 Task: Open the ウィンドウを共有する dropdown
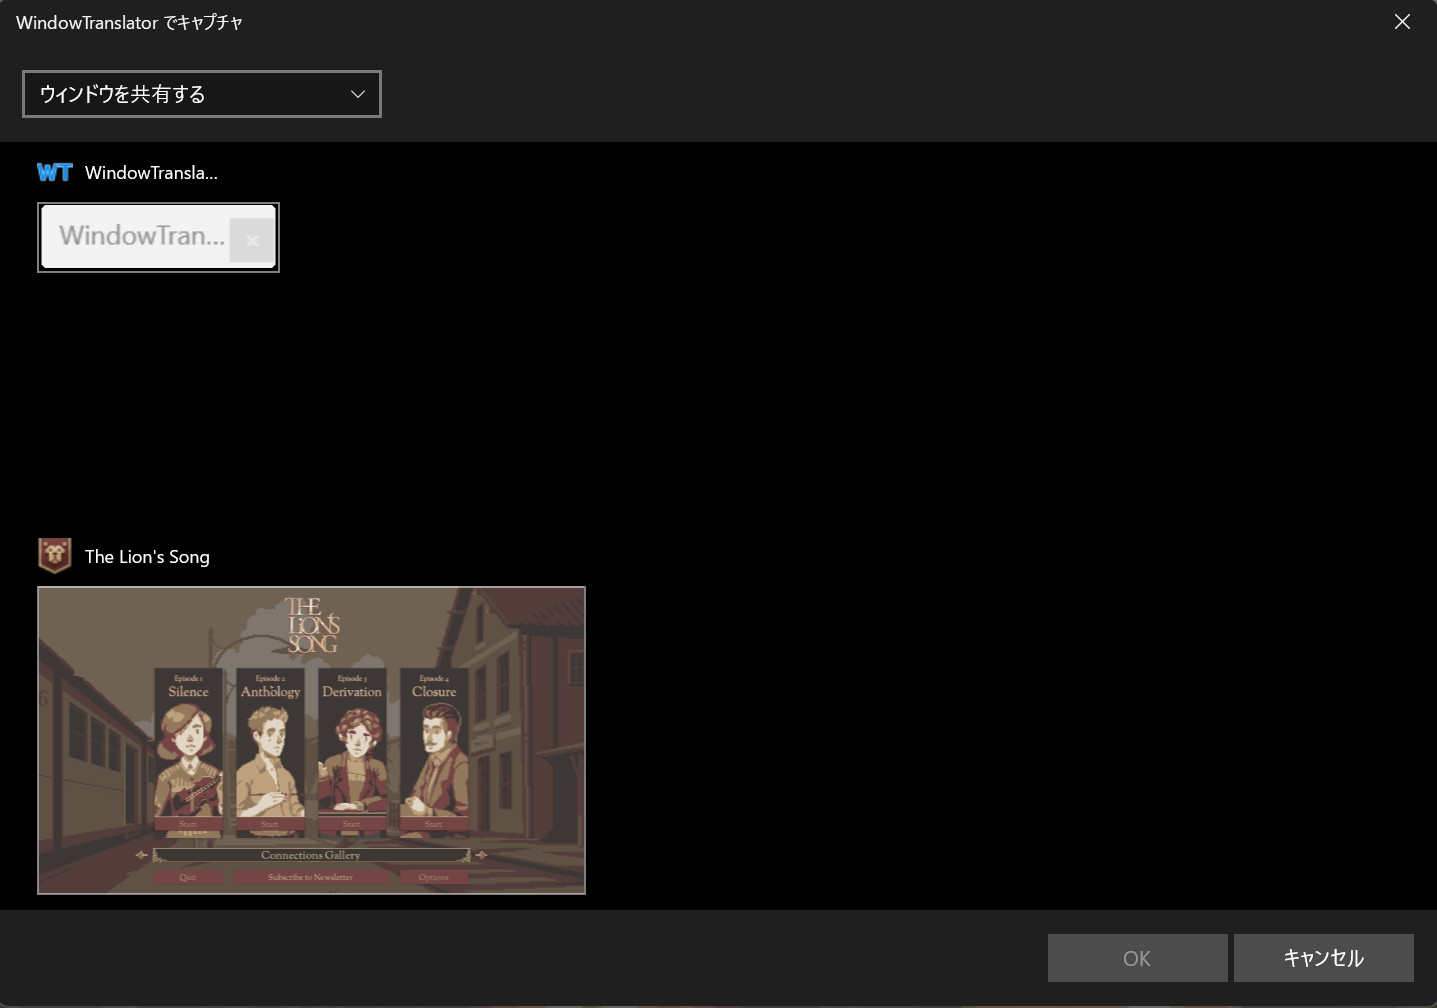202,94
